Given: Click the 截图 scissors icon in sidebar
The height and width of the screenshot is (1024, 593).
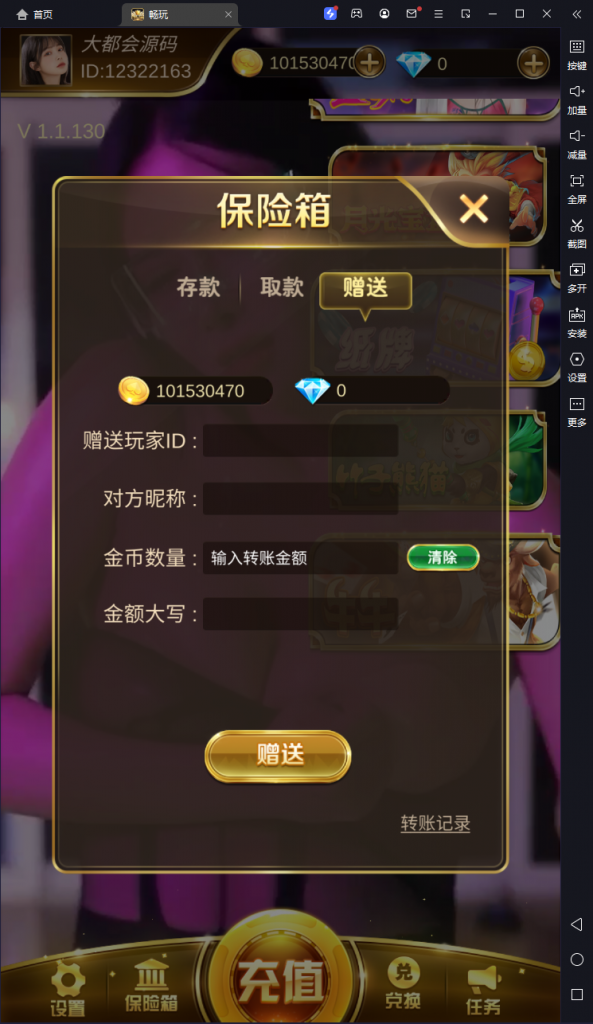Looking at the screenshot, I should [577, 233].
